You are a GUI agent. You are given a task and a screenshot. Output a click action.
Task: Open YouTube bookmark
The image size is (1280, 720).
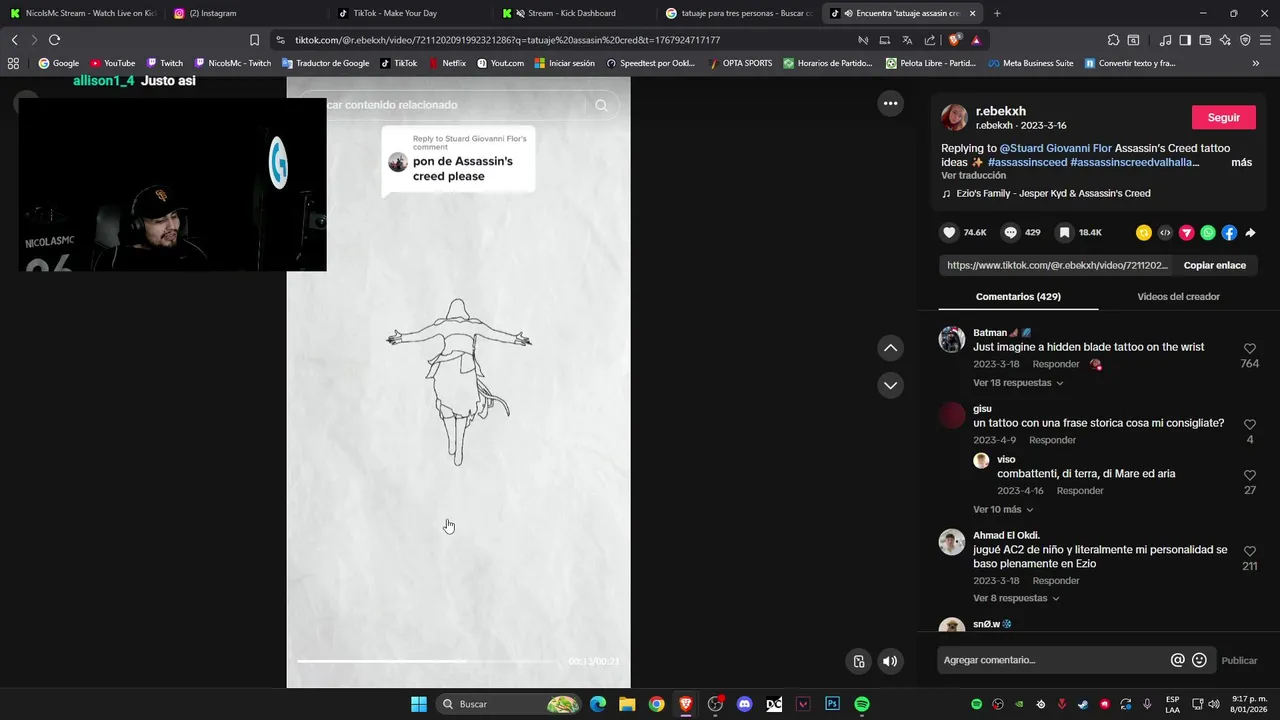click(112, 63)
